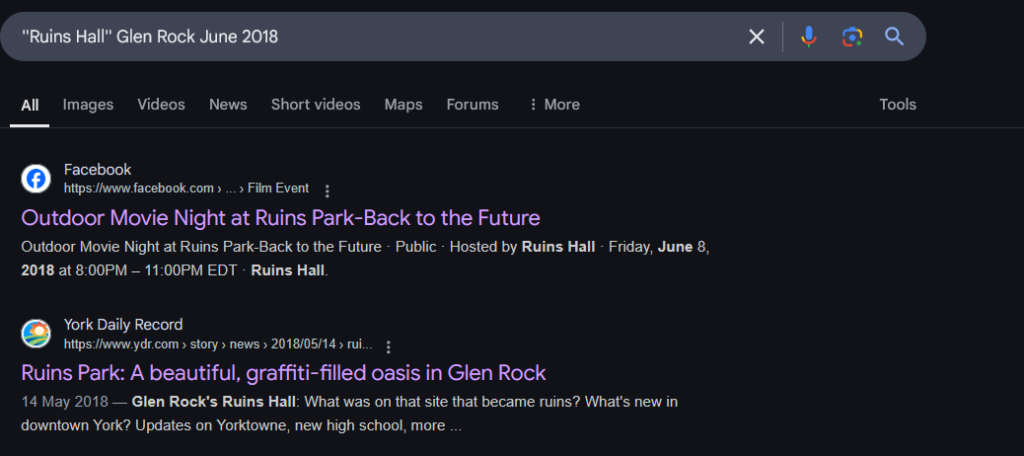Go to the Maps tab
The height and width of the screenshot is (456, 1024).
tap(403, 105)
